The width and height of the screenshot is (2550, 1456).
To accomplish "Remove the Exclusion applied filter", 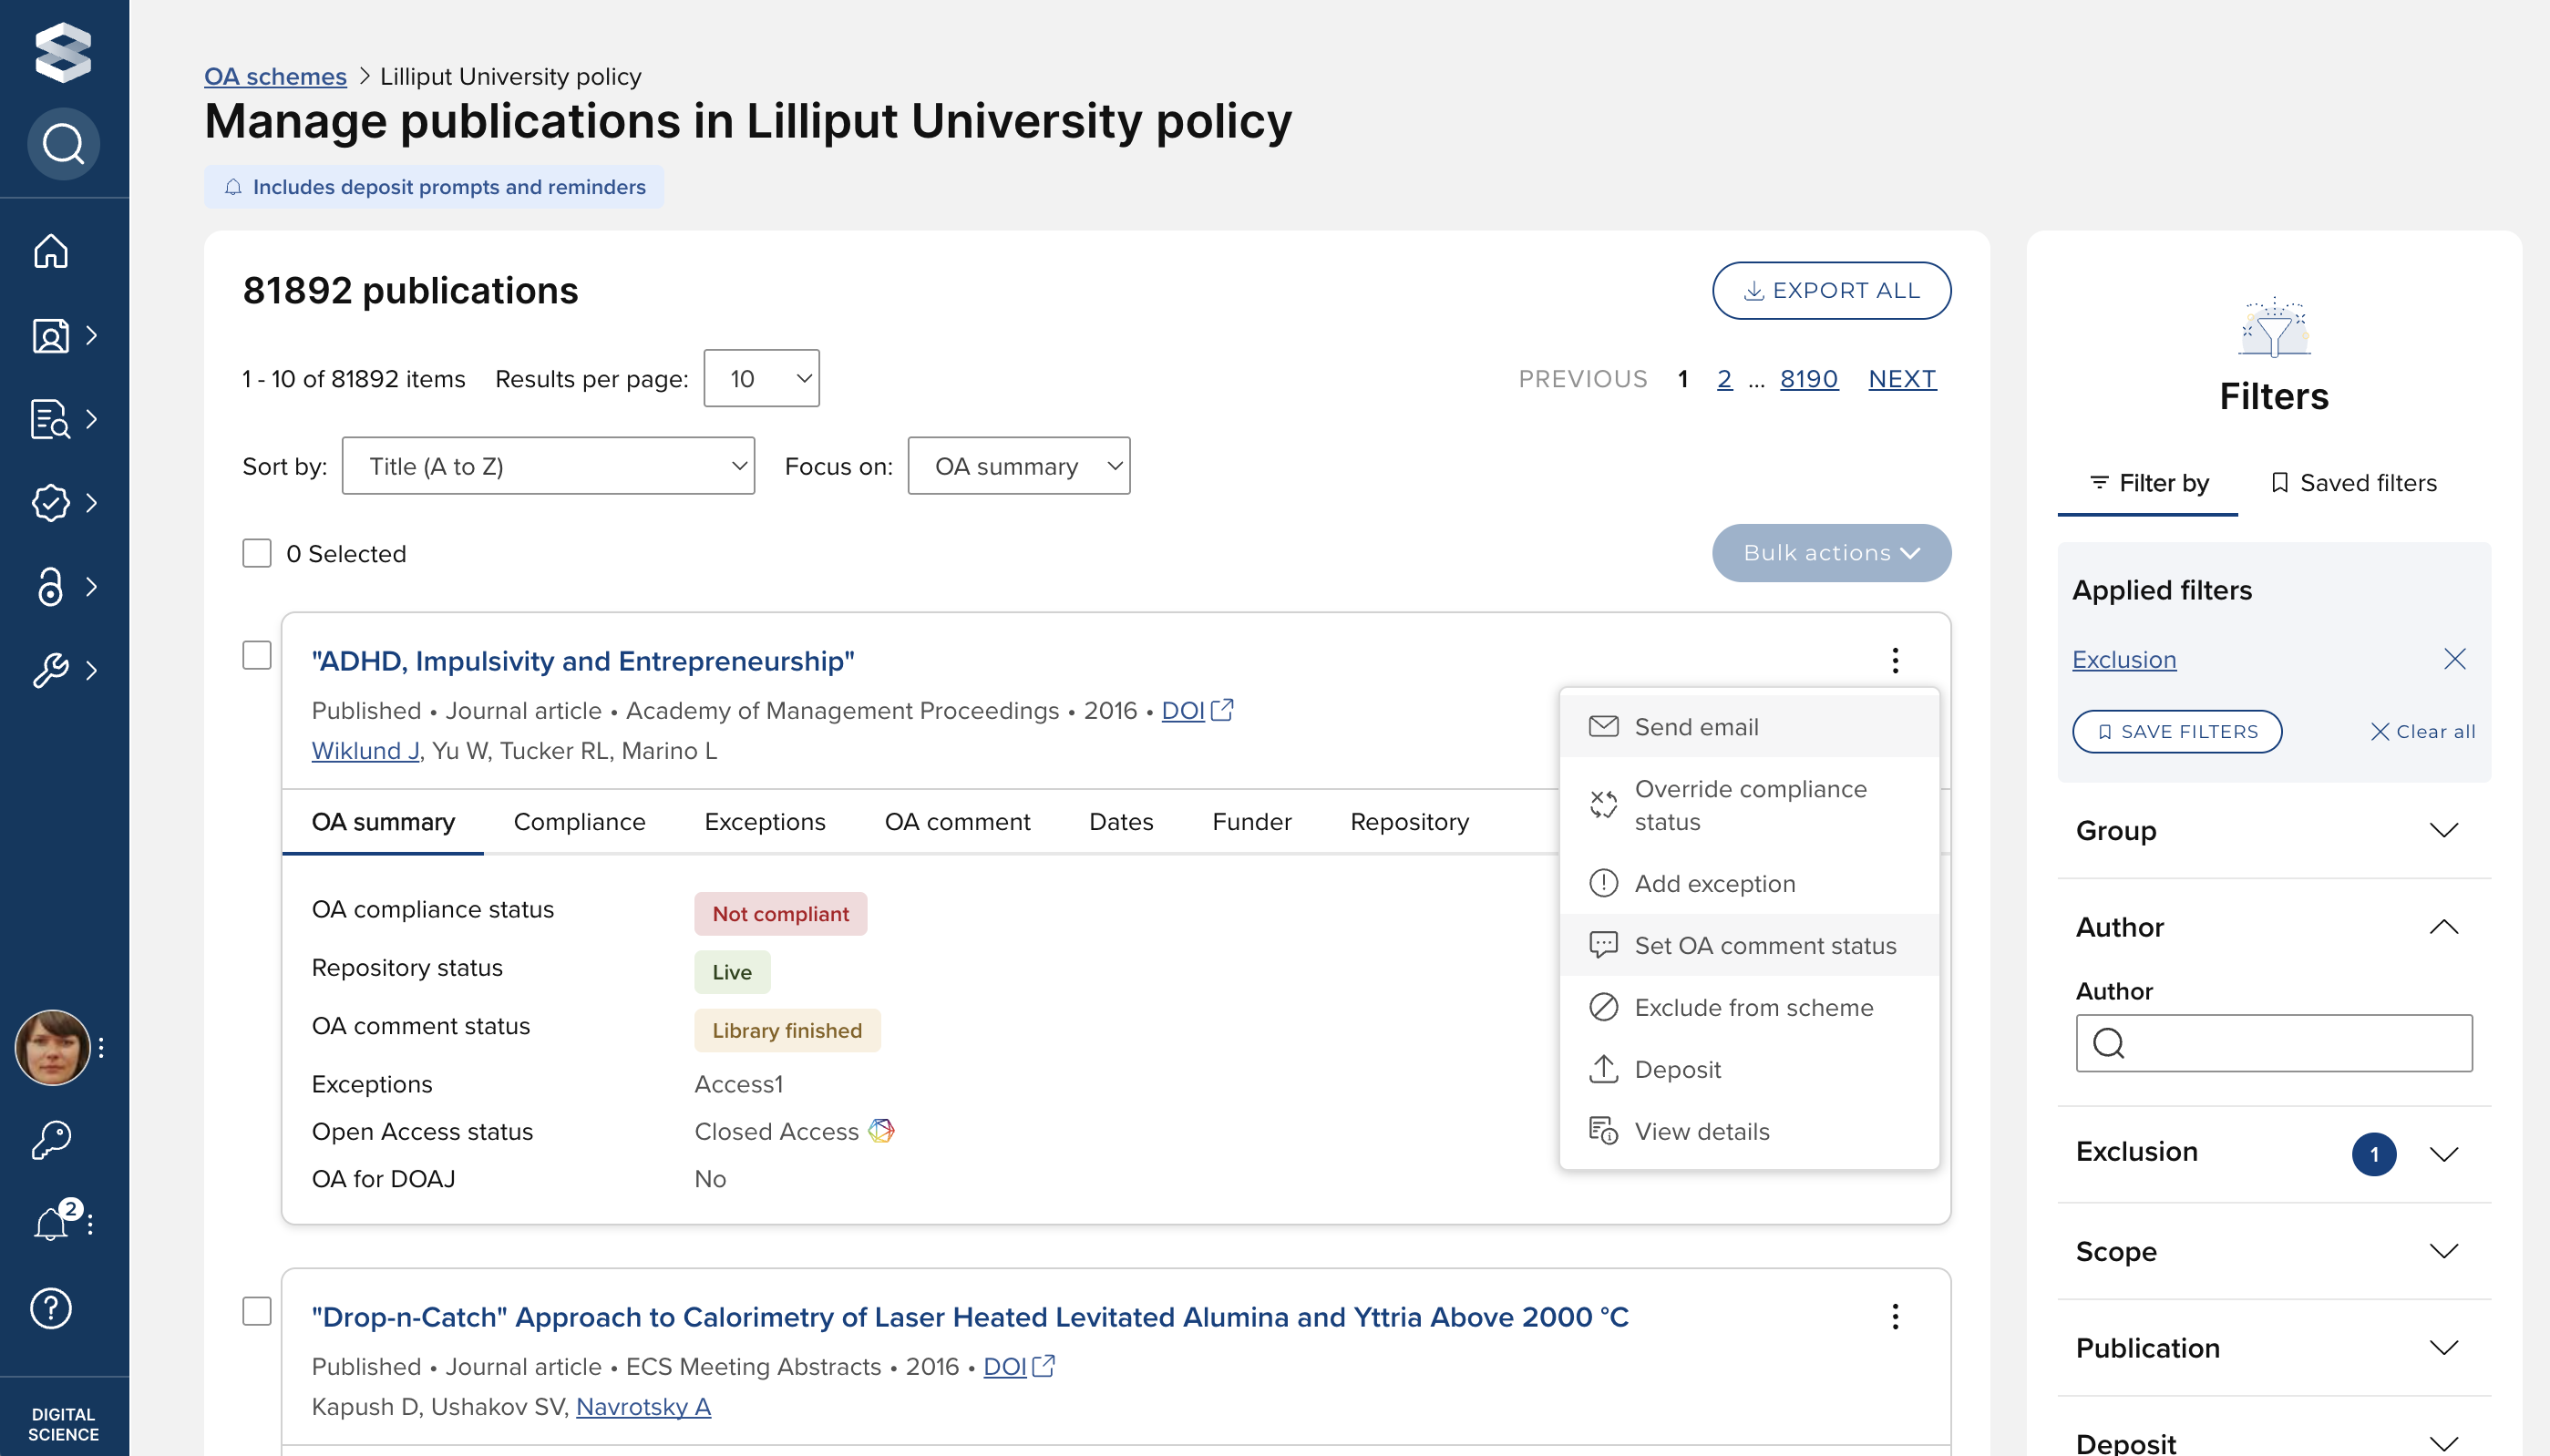I will click(x=2454, y=659).
